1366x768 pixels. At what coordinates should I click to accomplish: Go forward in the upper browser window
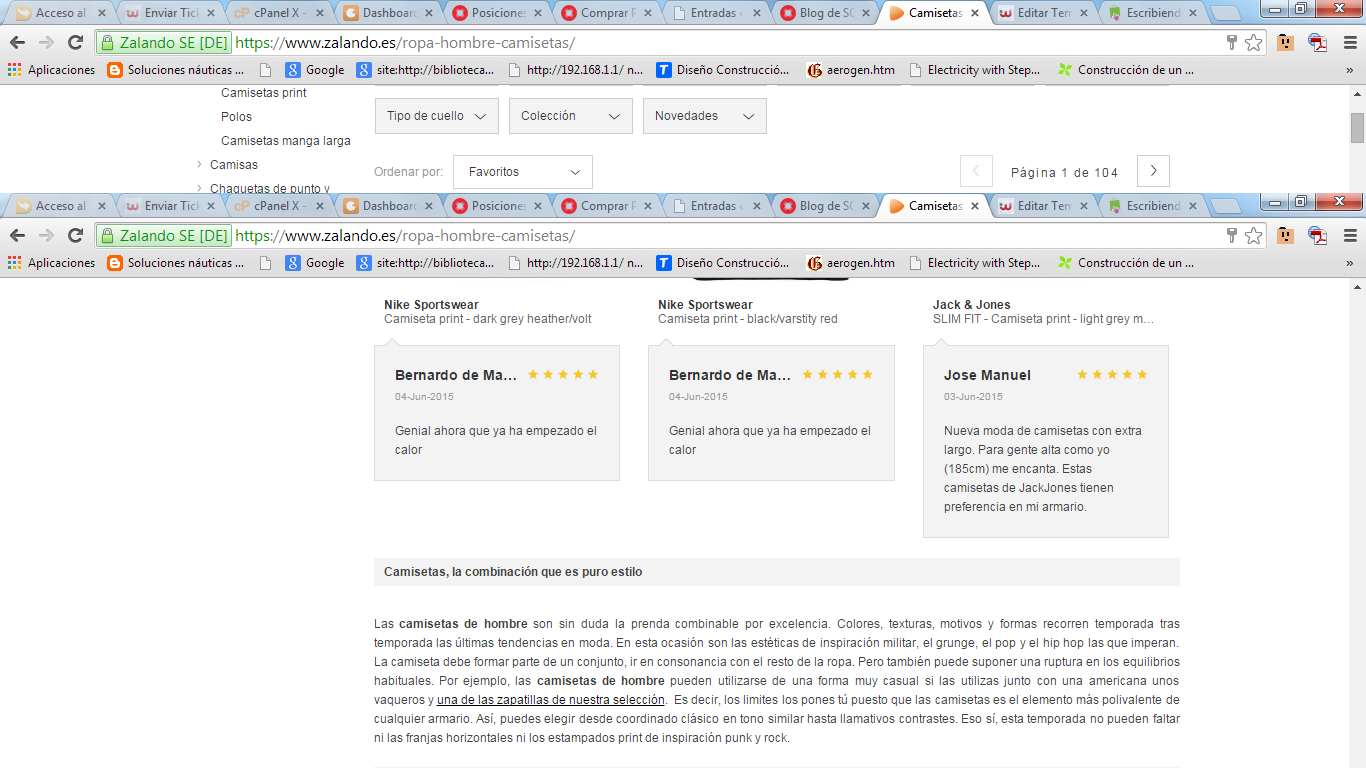click(46, 43)
